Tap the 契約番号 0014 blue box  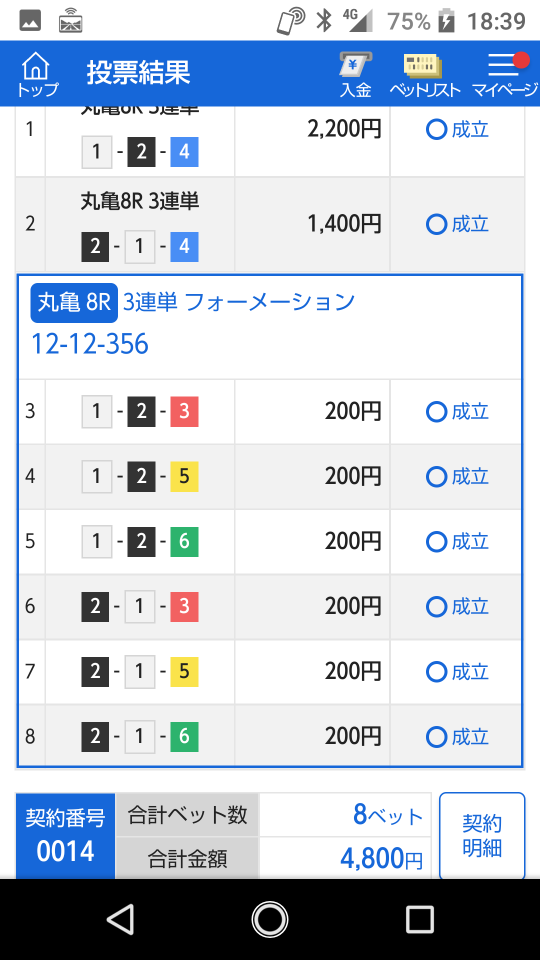coord(66,836)
